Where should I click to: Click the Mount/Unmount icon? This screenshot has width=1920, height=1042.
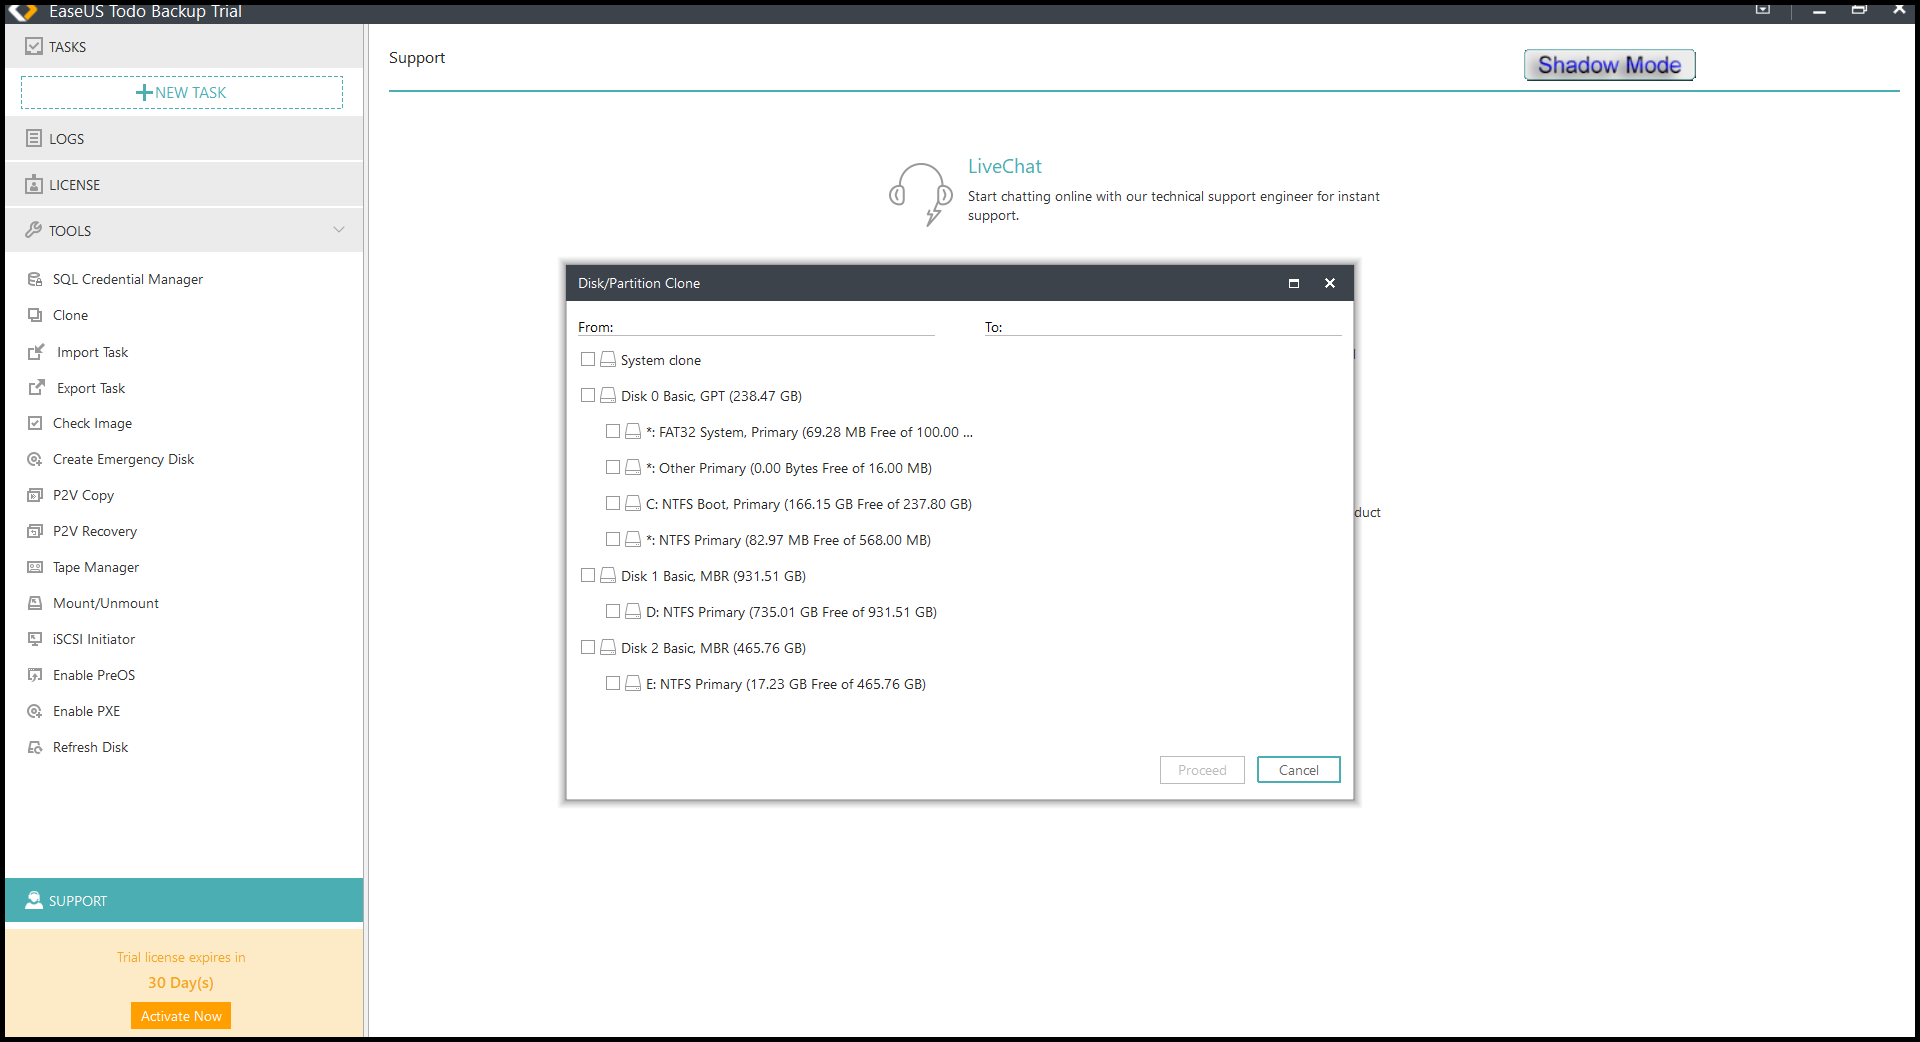35,603
